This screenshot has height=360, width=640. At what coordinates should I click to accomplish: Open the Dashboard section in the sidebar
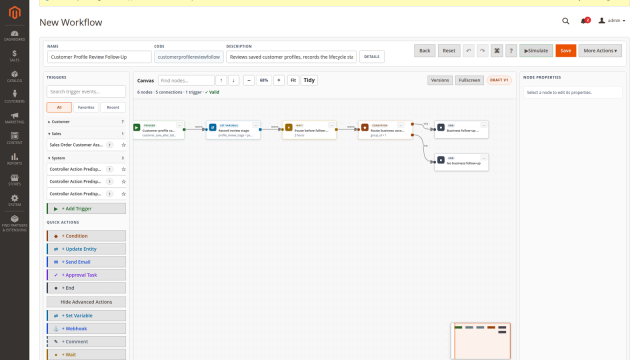(14, 36)
